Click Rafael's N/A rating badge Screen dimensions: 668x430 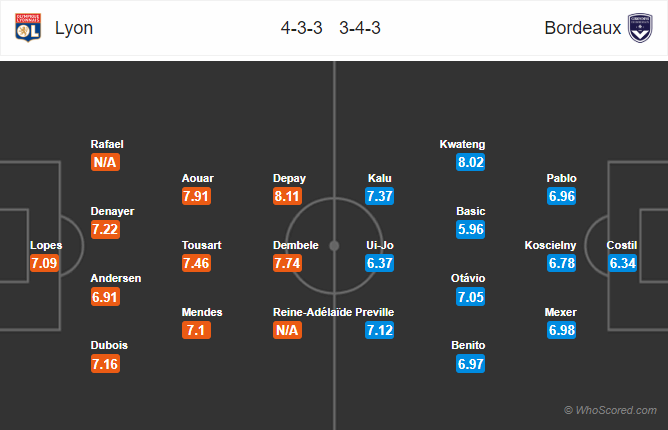click(105, 162)
